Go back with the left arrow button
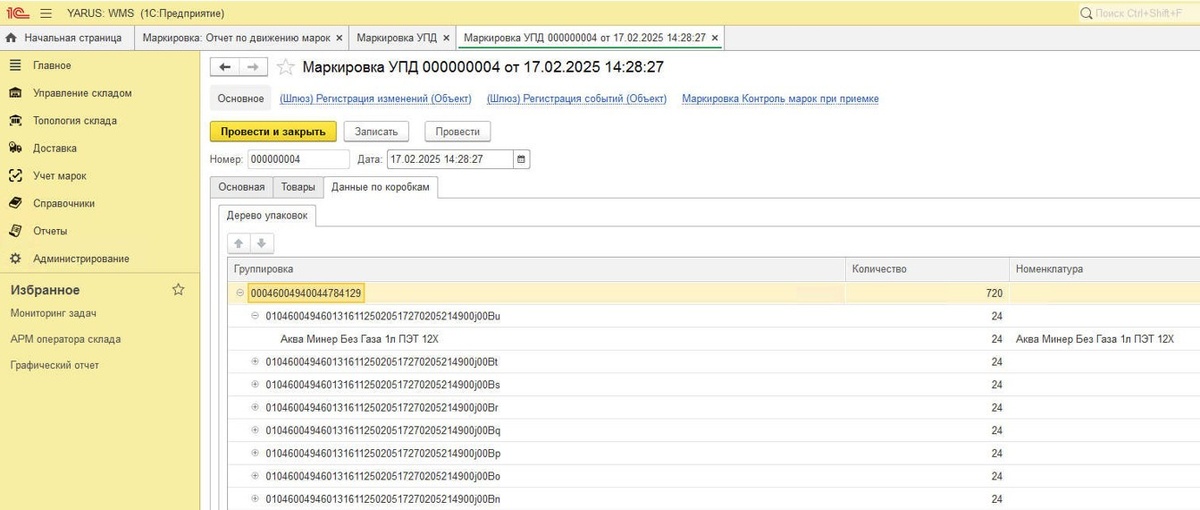This screenshot has width=1200, height=510. pos(225,67)
